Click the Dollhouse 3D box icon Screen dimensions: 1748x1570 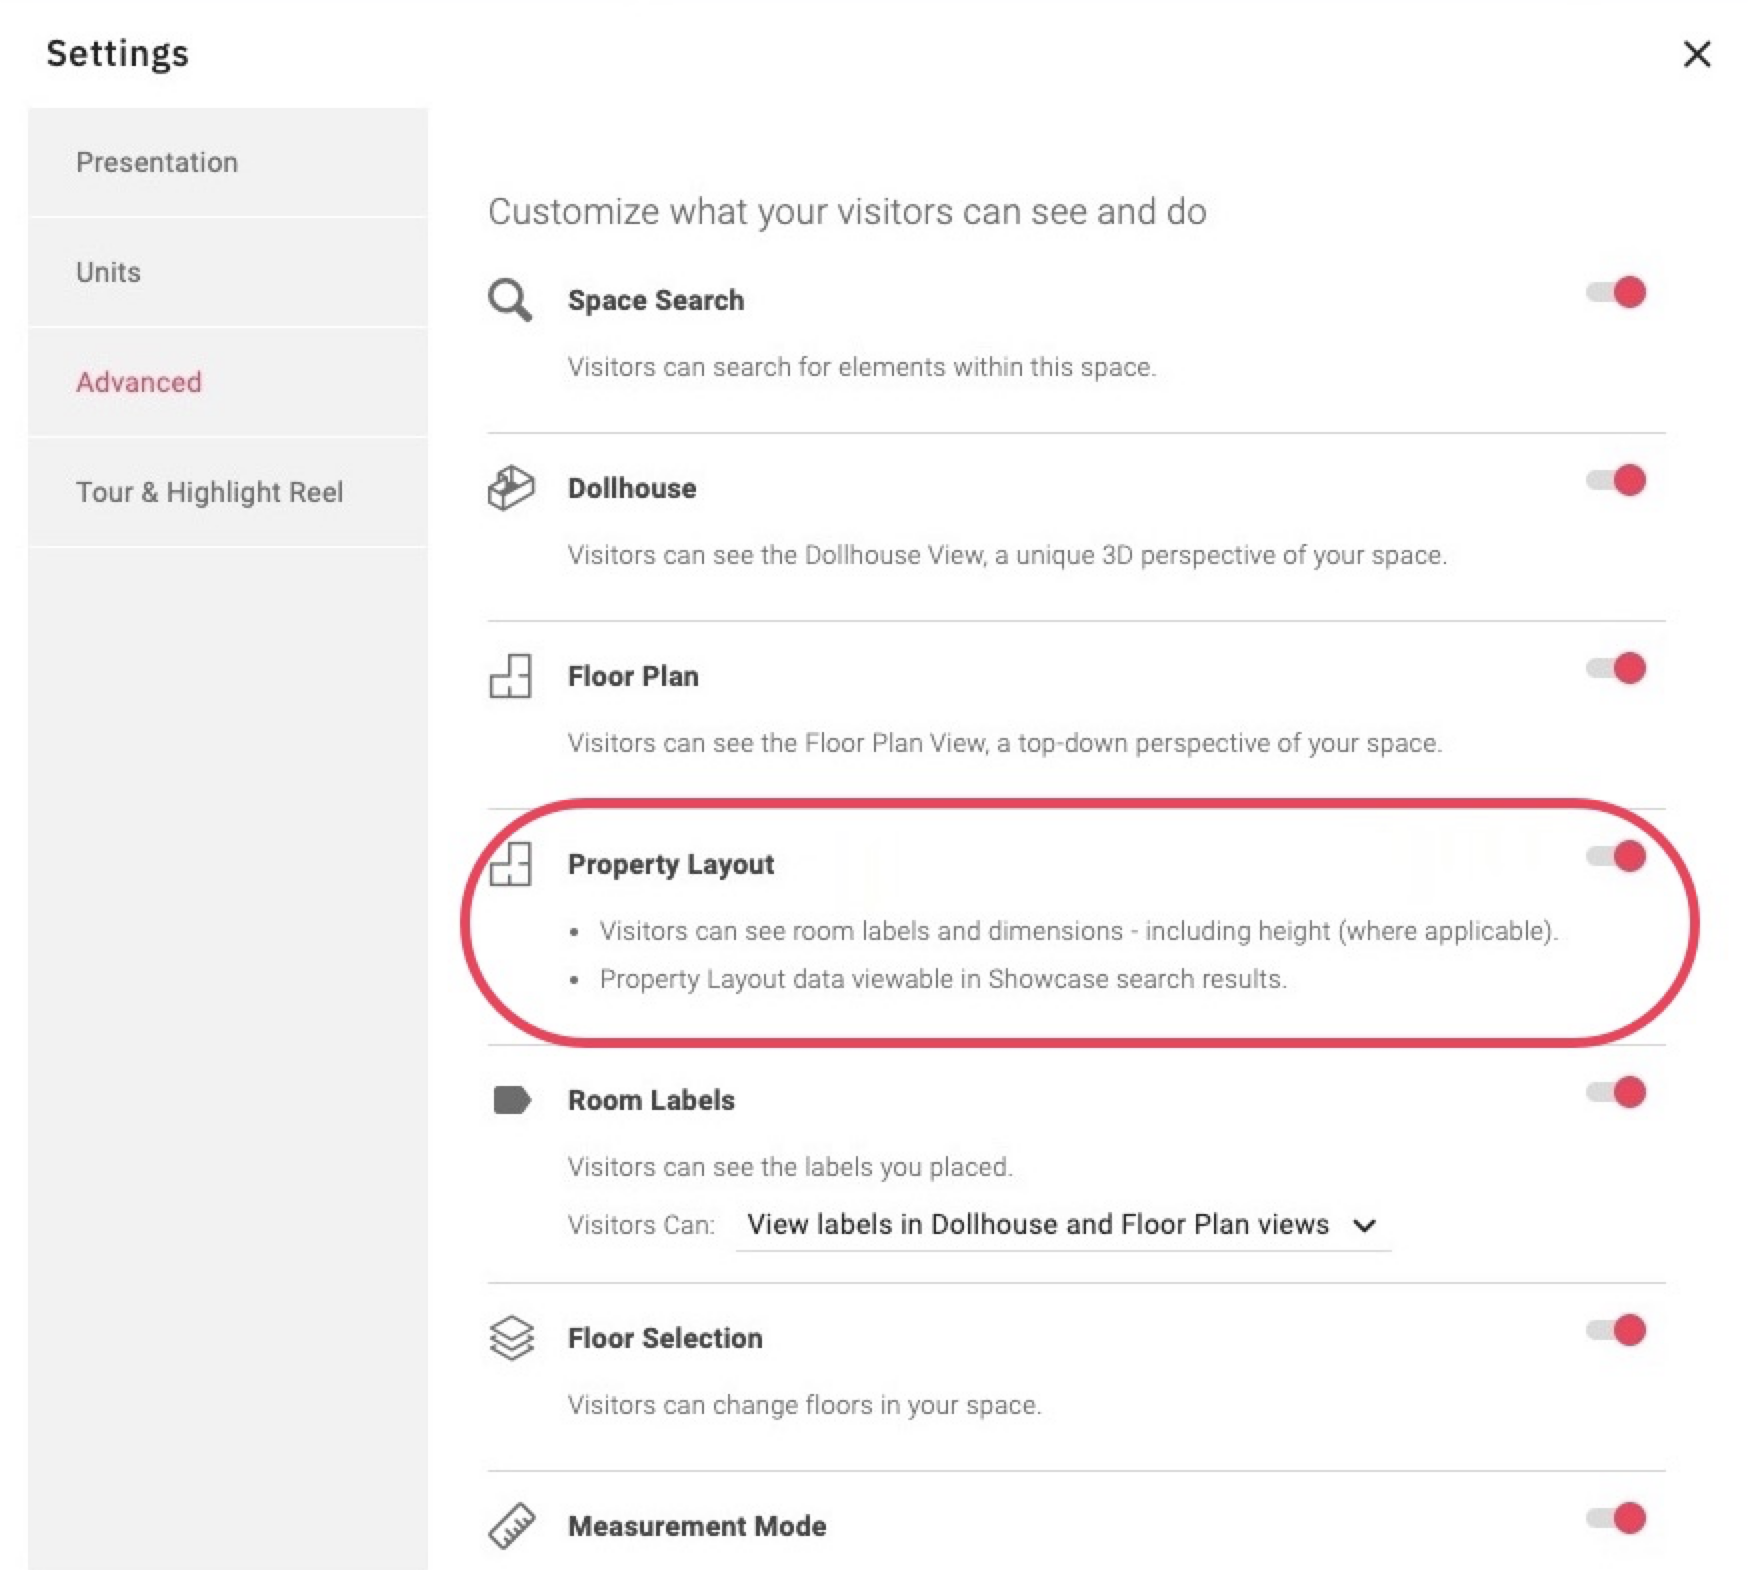[x=510, y=488]
